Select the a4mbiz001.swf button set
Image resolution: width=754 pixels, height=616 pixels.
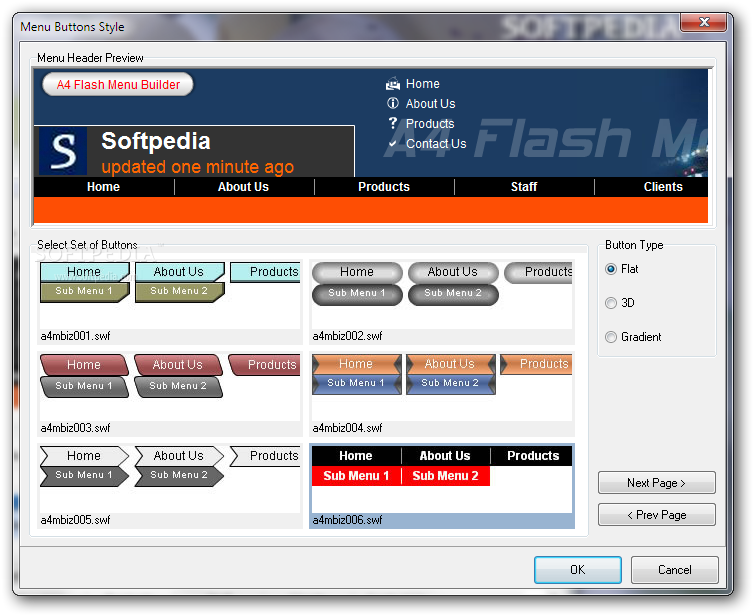(x=170, y=302)
